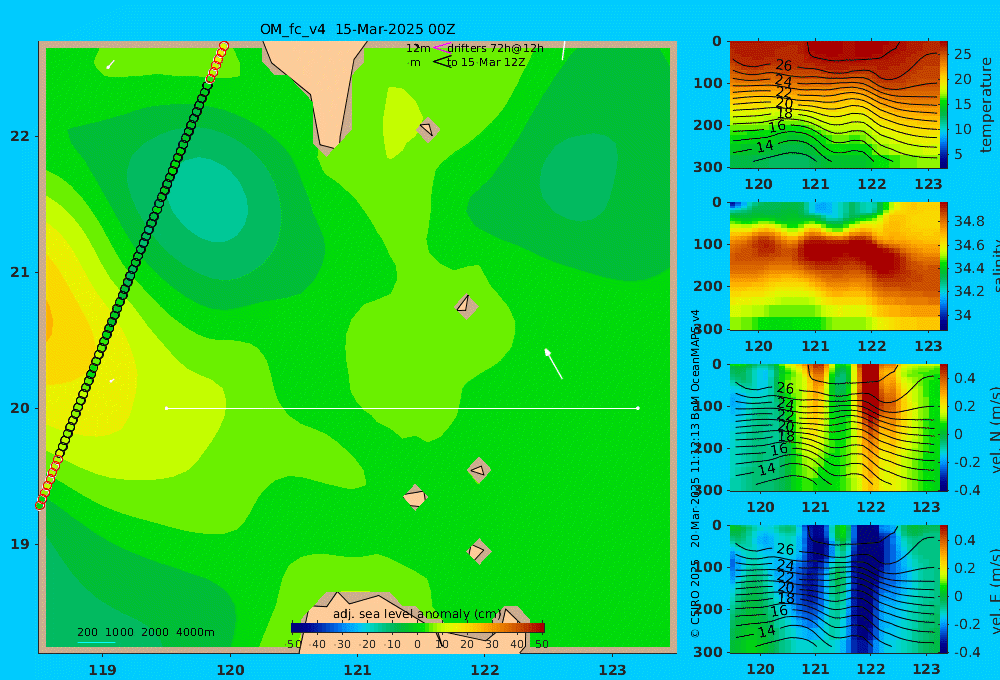Click the '-50' end of the anomaly colour bar

point(292,644)
